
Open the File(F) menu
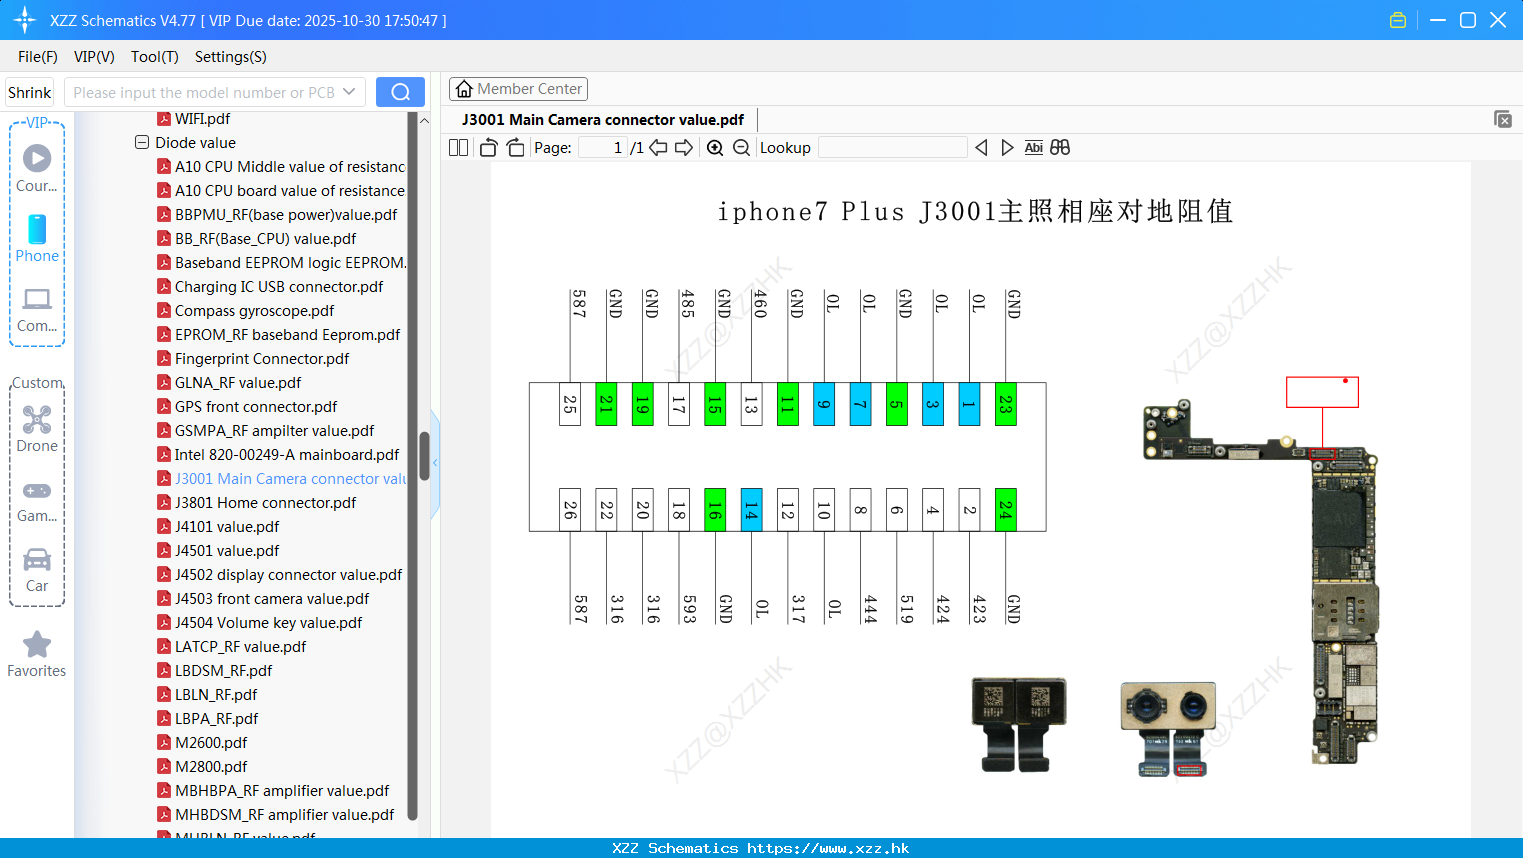(x=38, y=57)
